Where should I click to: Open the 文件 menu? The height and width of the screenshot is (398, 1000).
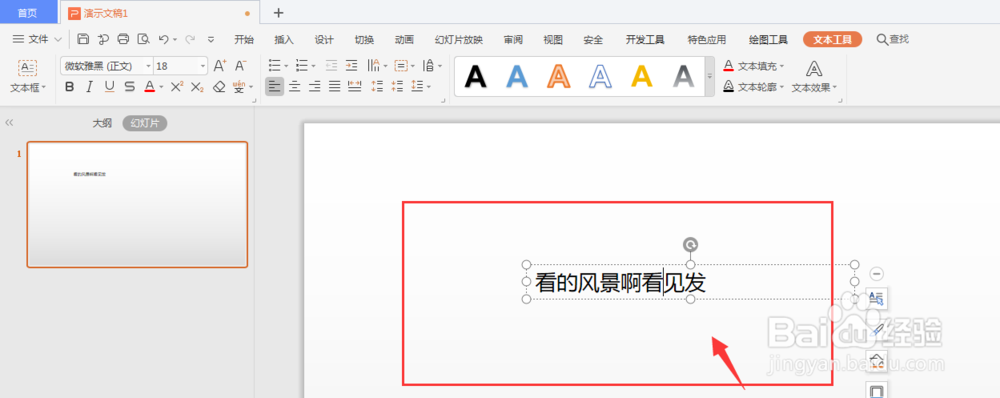(37, 40)
